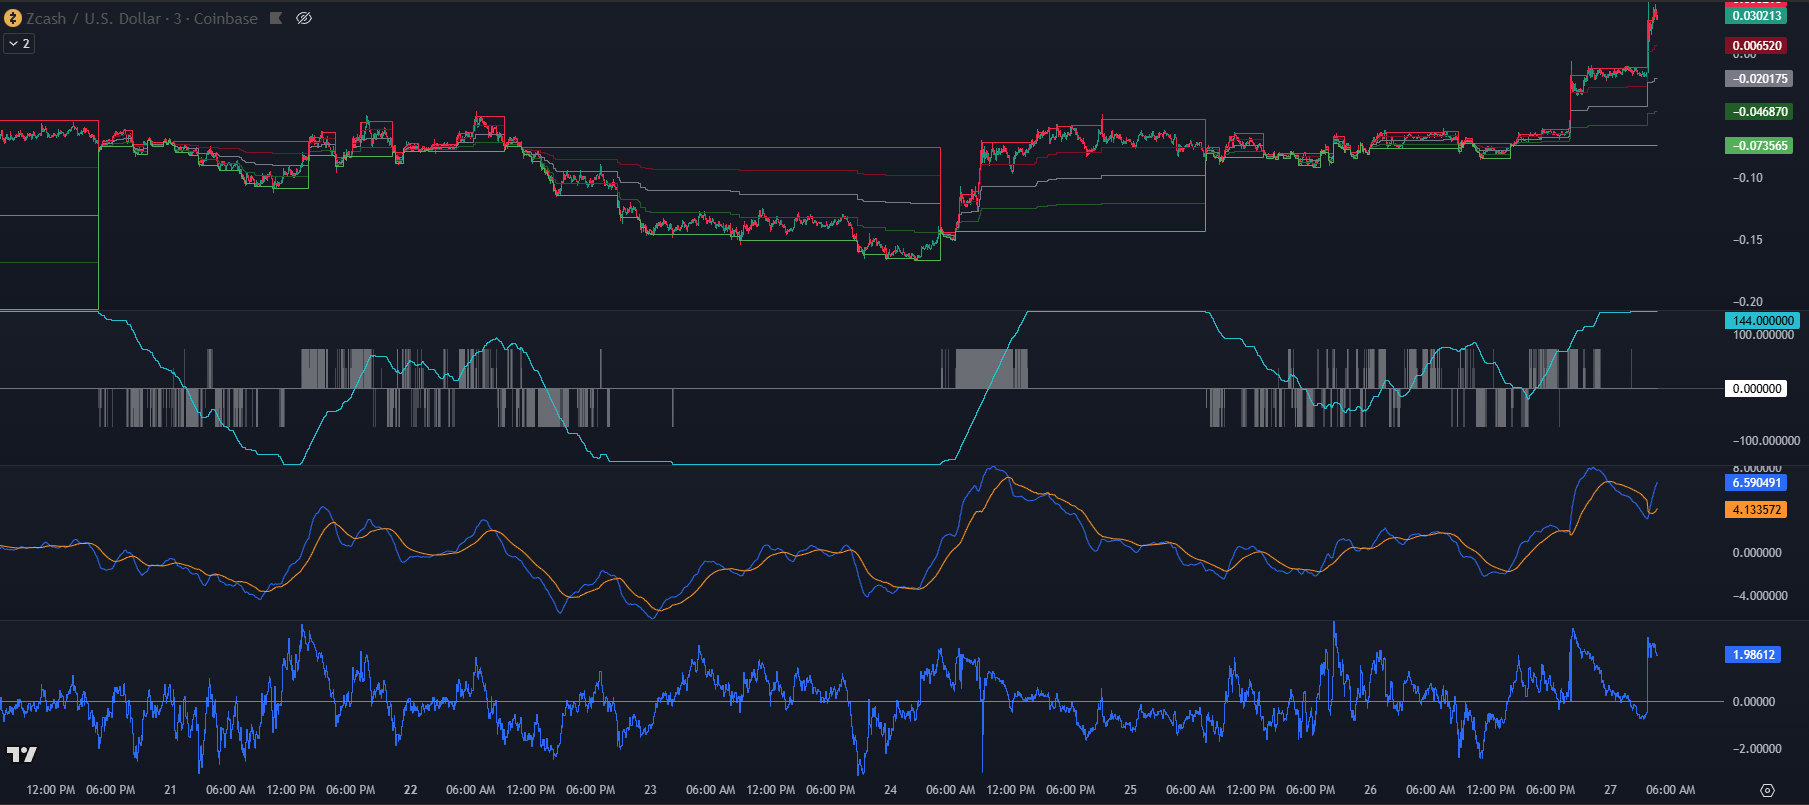Click the flag icon beside Coinbase
The height and width of the screenshot is (805, 1809).
click(x=276, y=18)
